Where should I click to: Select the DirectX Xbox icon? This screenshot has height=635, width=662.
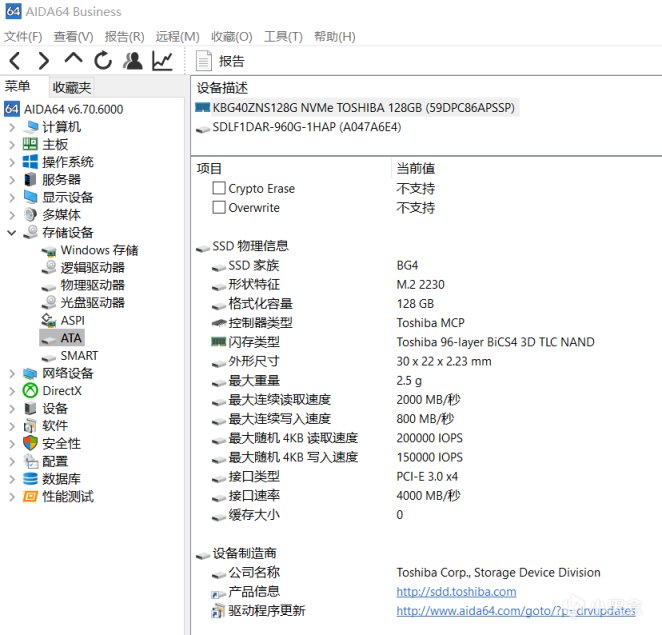[30, 391]
